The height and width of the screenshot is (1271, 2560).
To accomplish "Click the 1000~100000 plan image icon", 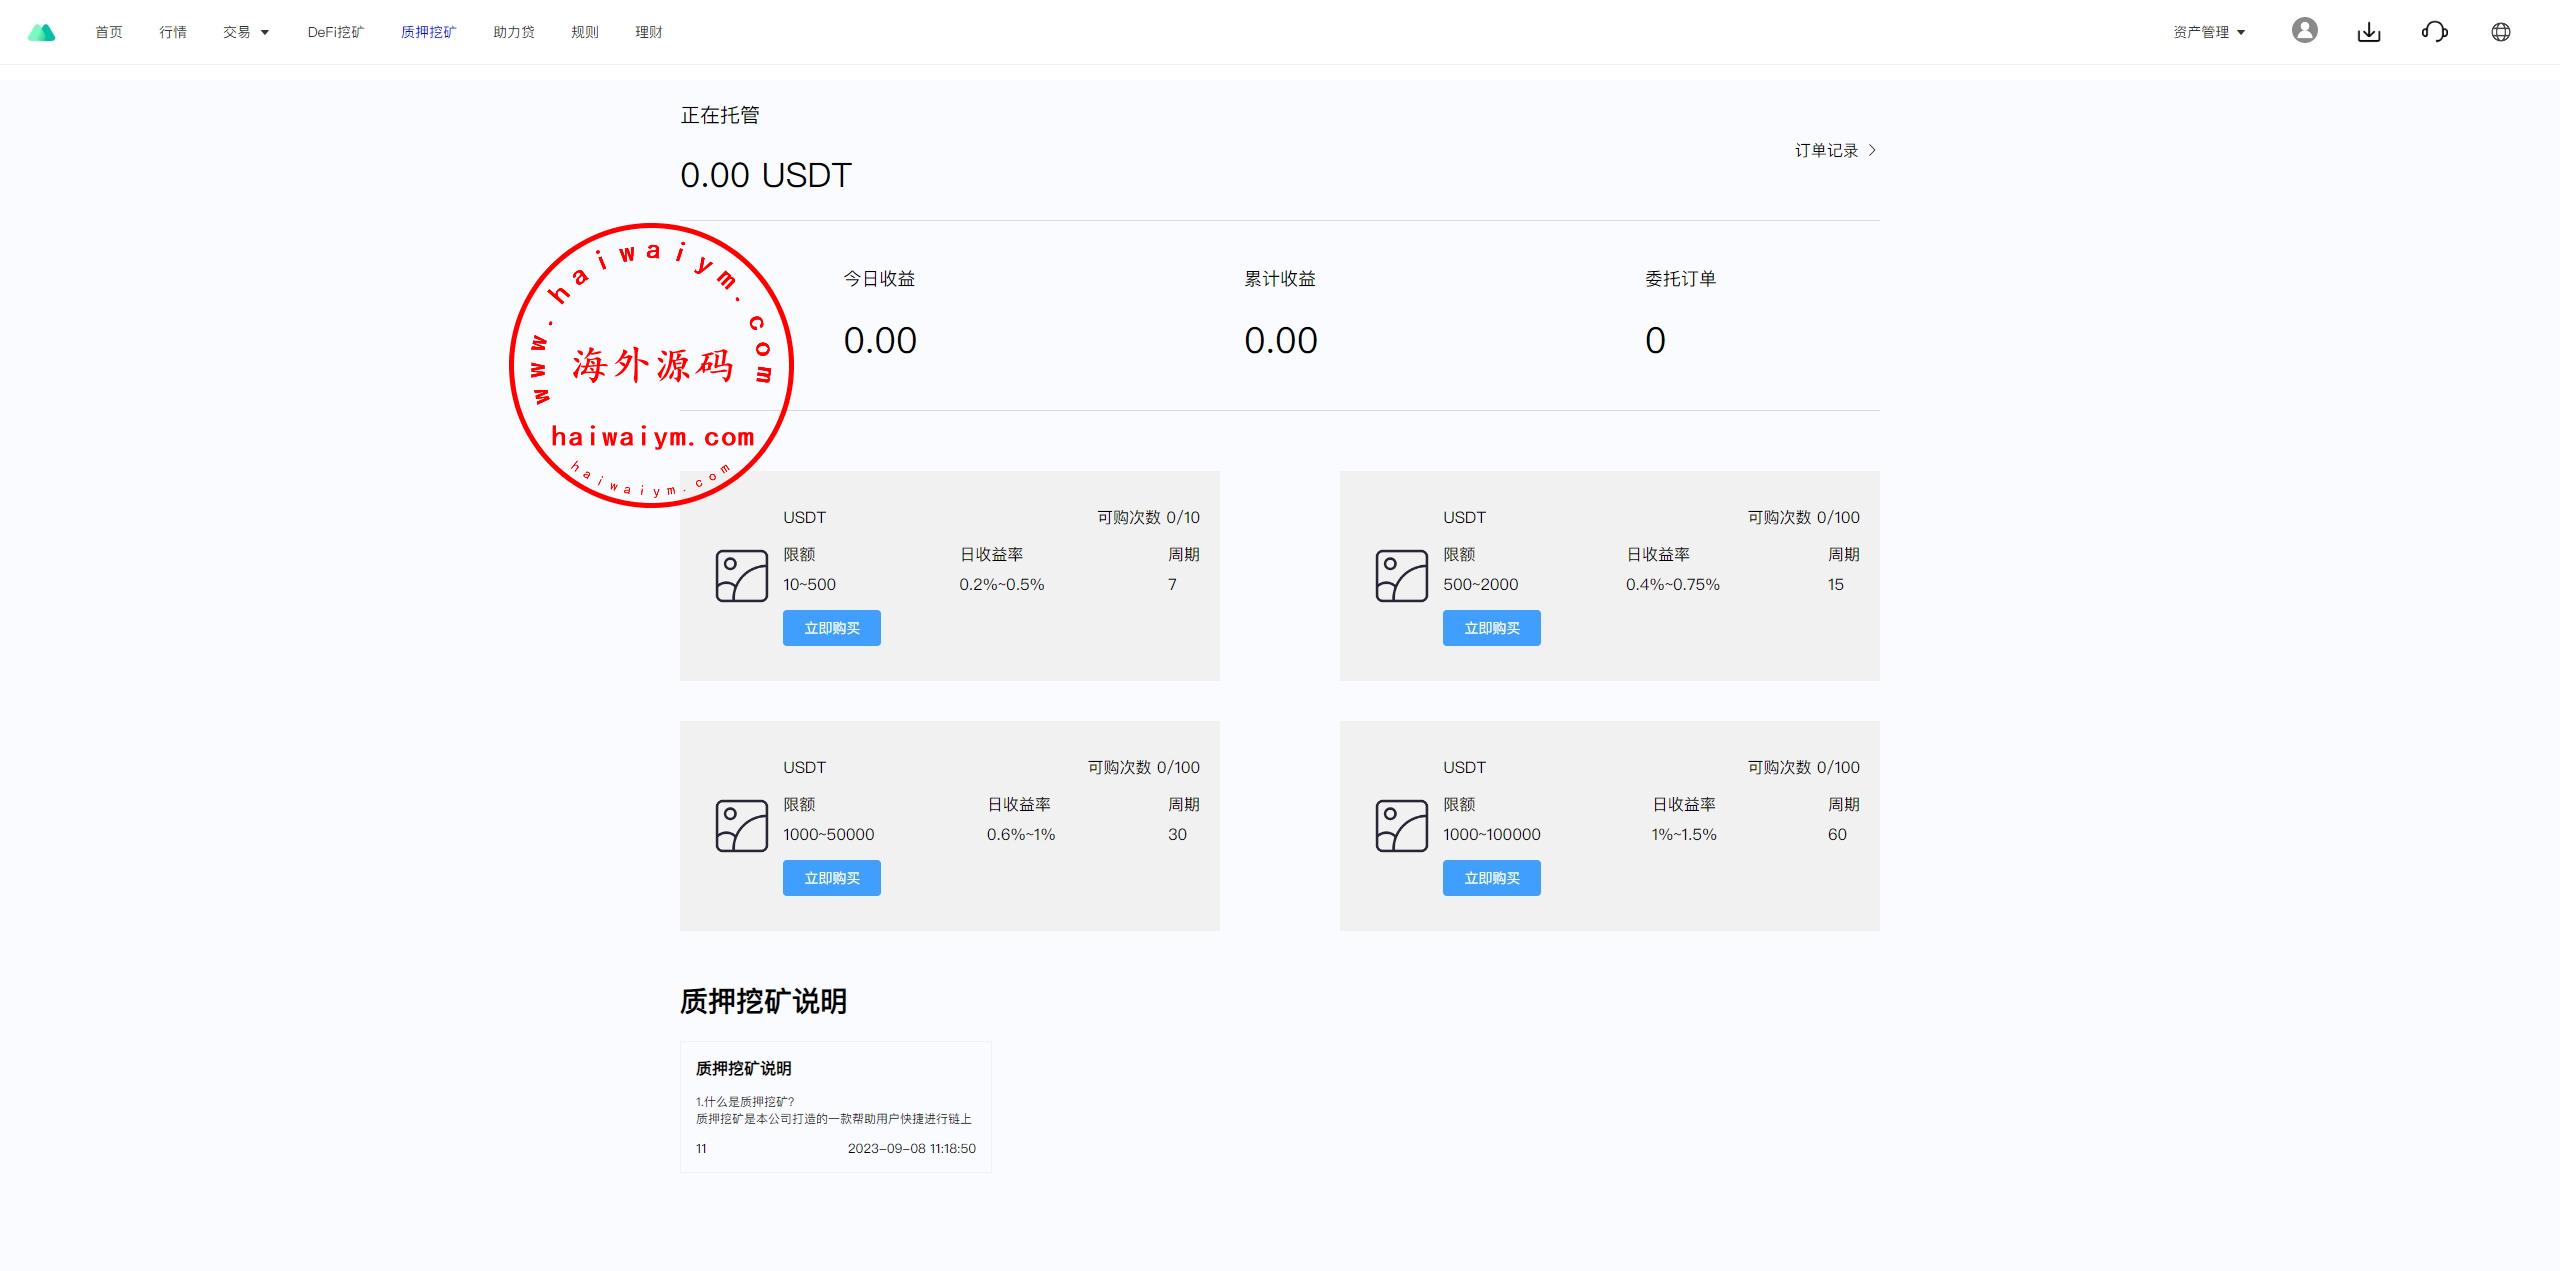I will click(x=1401, y=826).
